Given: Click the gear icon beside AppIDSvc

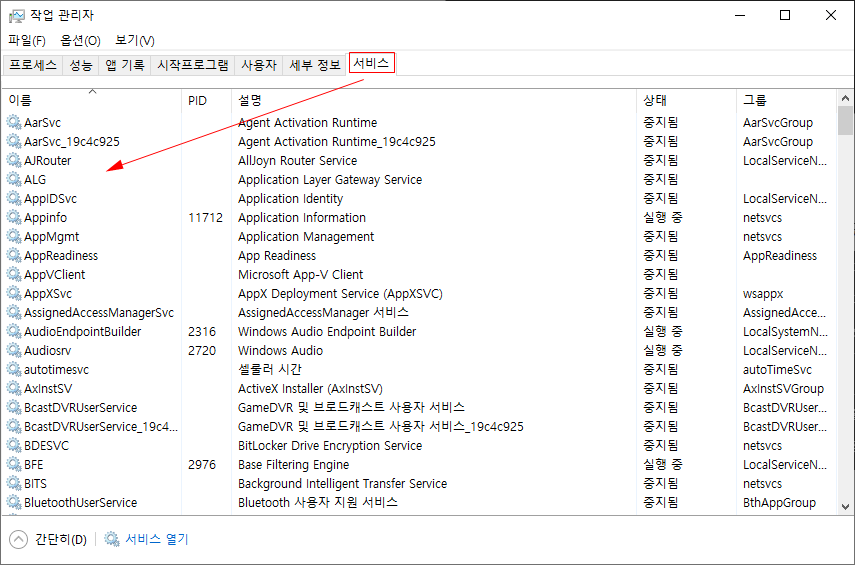Looking at the screenshot, I should tap(14, 199).
